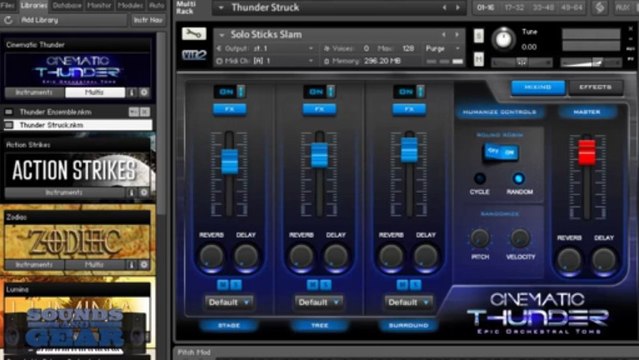The image size is (639, 360).
Task: Open Tree channel Default dropdown
Action: pos(318,303)
